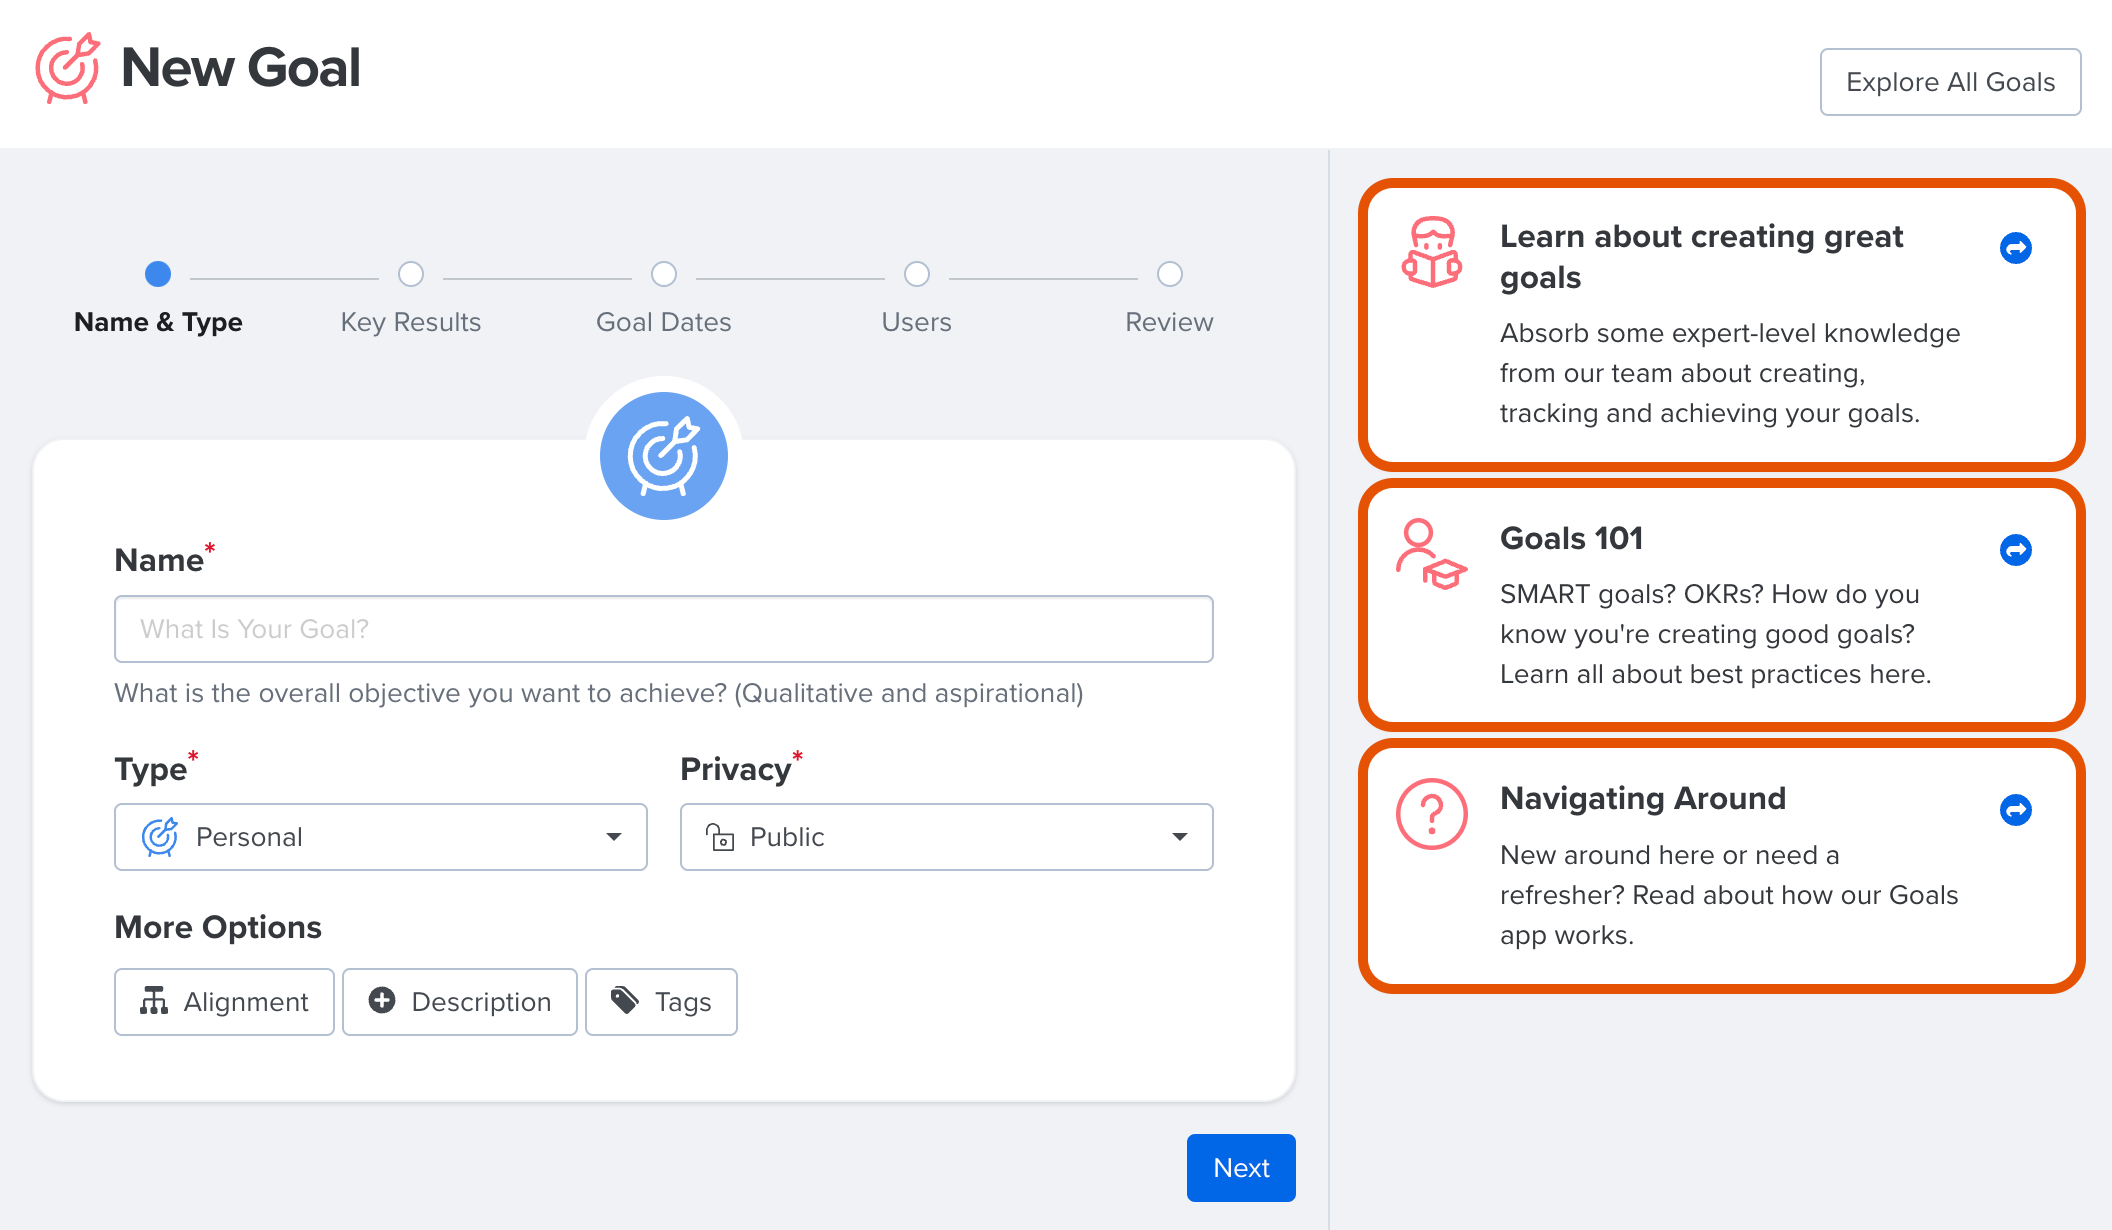Click the More Options heading
The width and height of the screenshot is (2112, 1230).
pyautogui.click(x=218, y=927)
